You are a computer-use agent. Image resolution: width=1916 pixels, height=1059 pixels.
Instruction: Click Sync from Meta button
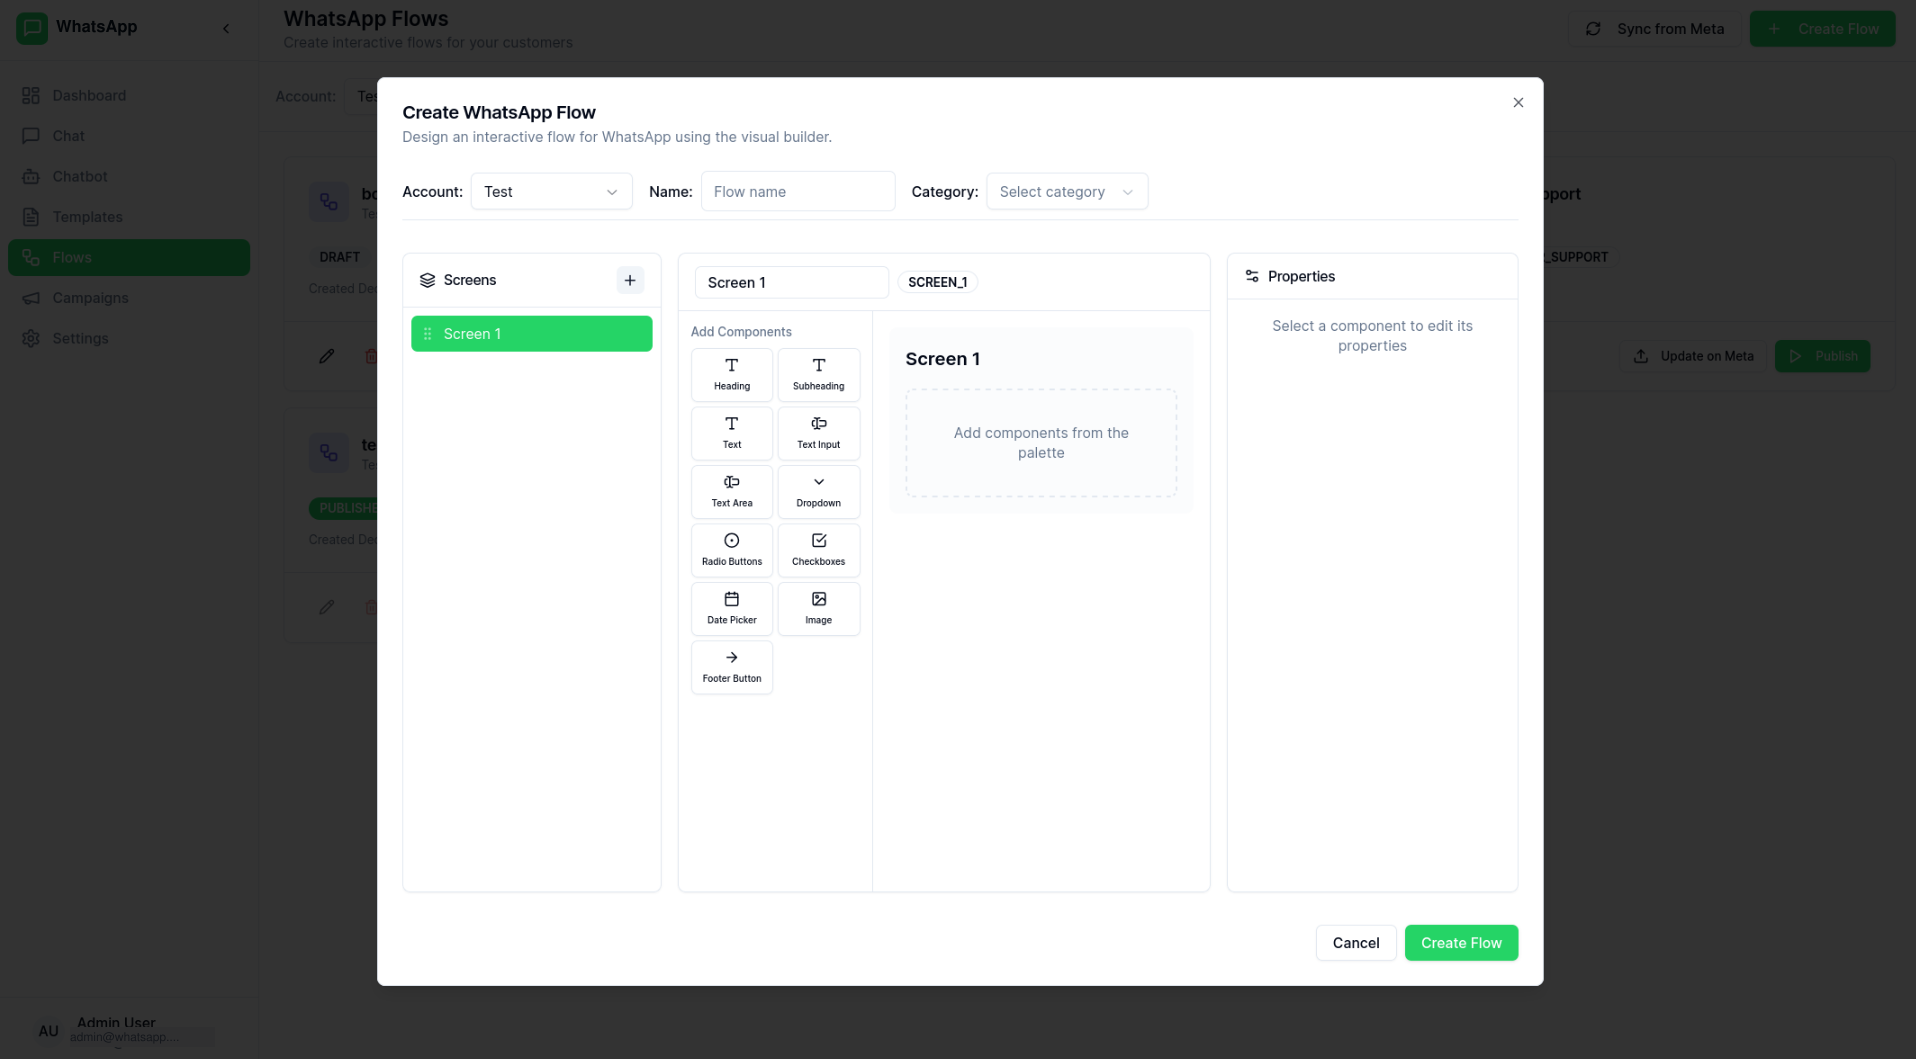(x=1654, y=29)
